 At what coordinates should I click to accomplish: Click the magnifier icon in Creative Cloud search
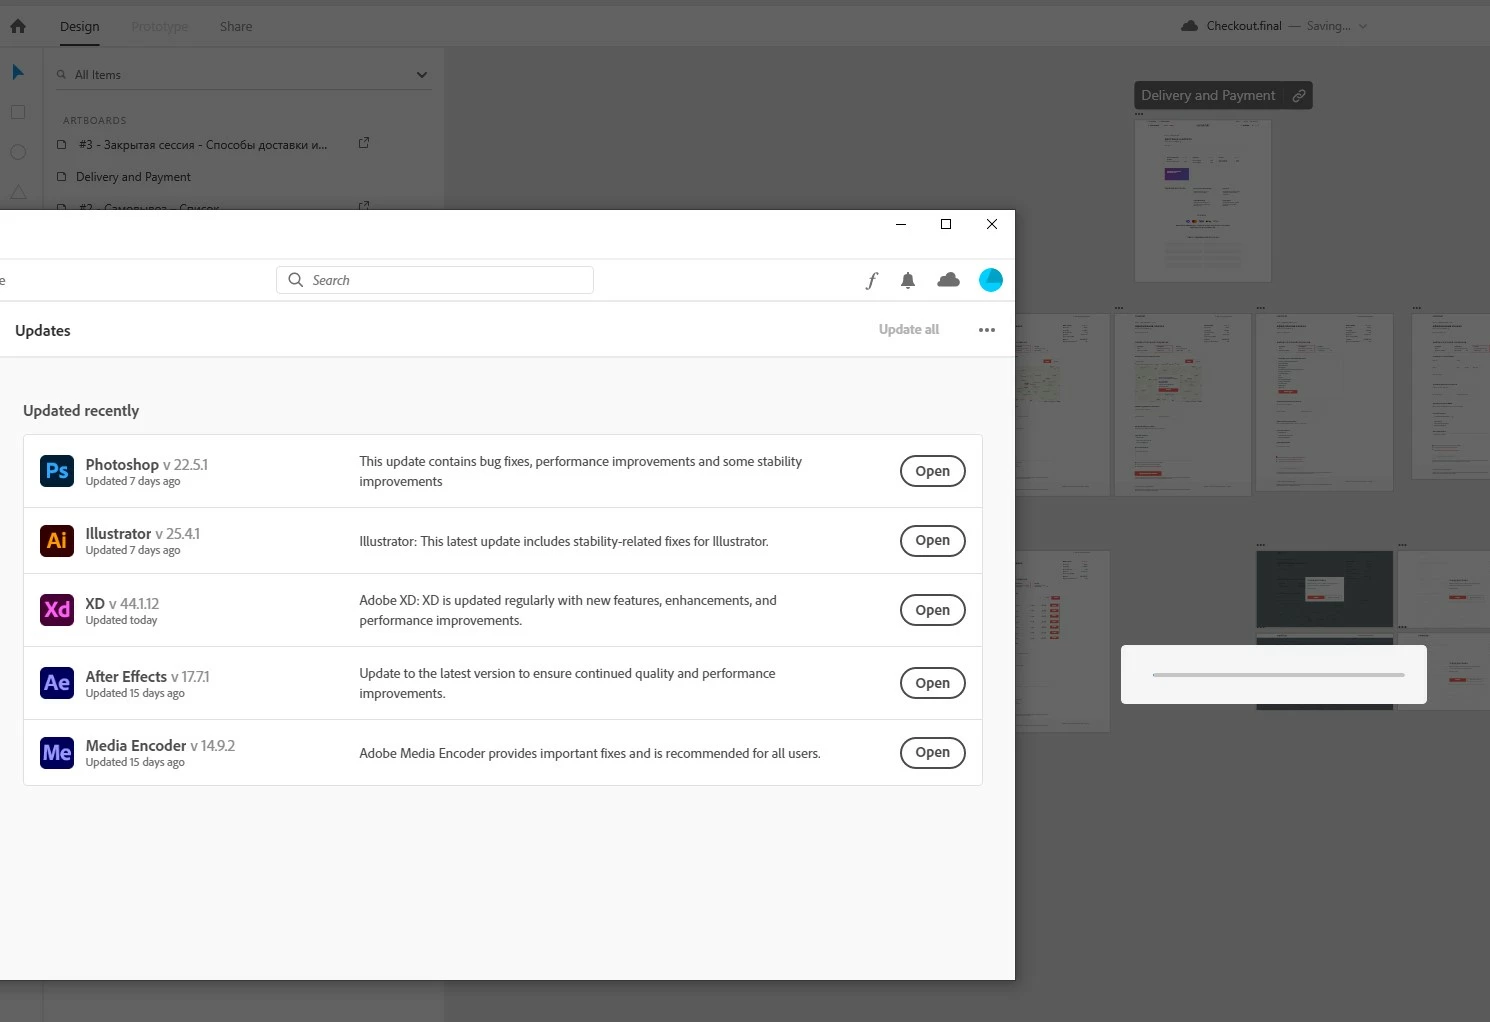(x=295, y=280)
